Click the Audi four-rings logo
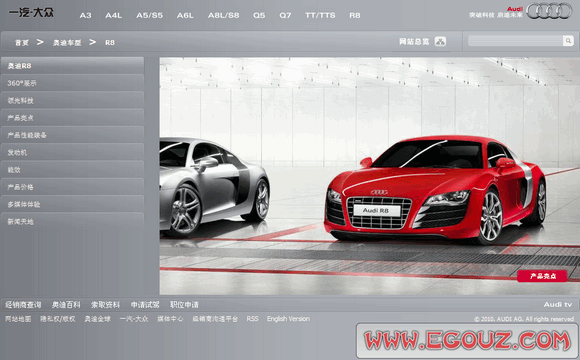The width and height of the screenshot is (580, 360). click(x=549, y=11)
